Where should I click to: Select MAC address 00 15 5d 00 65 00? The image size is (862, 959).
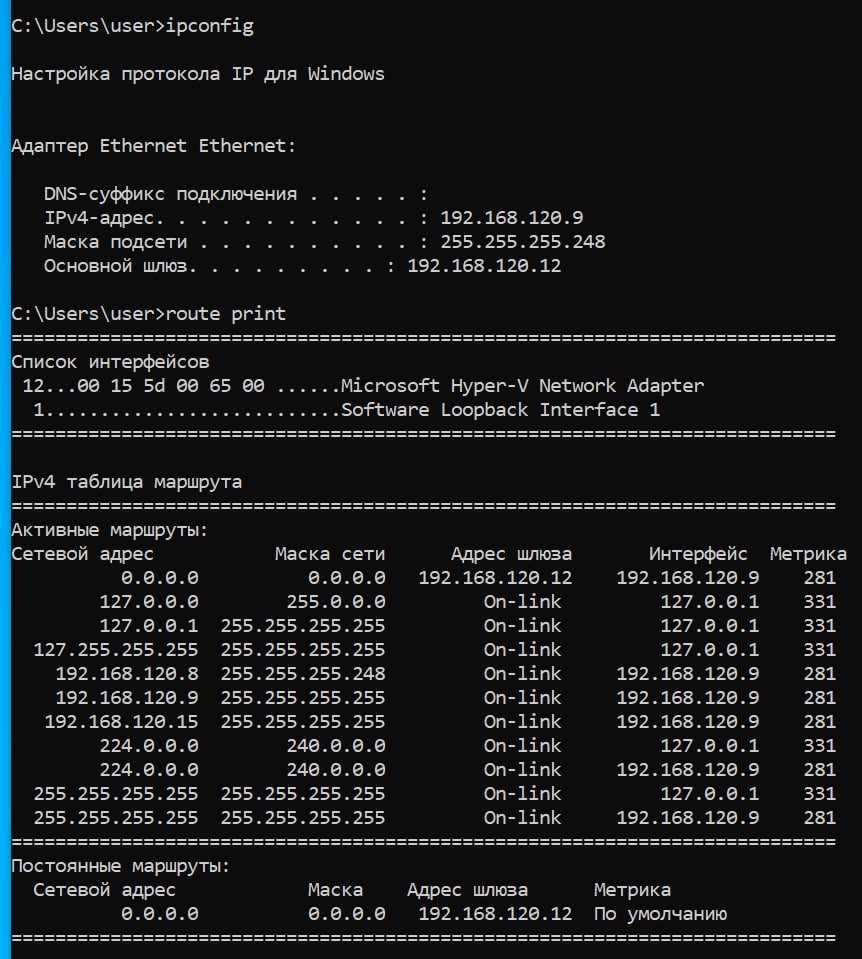171,386
